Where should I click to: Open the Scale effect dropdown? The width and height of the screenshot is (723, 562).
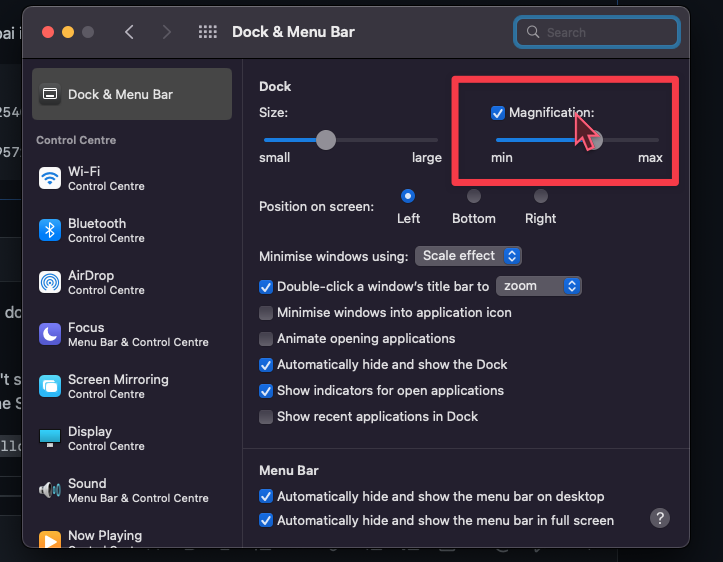pos(468,256)
